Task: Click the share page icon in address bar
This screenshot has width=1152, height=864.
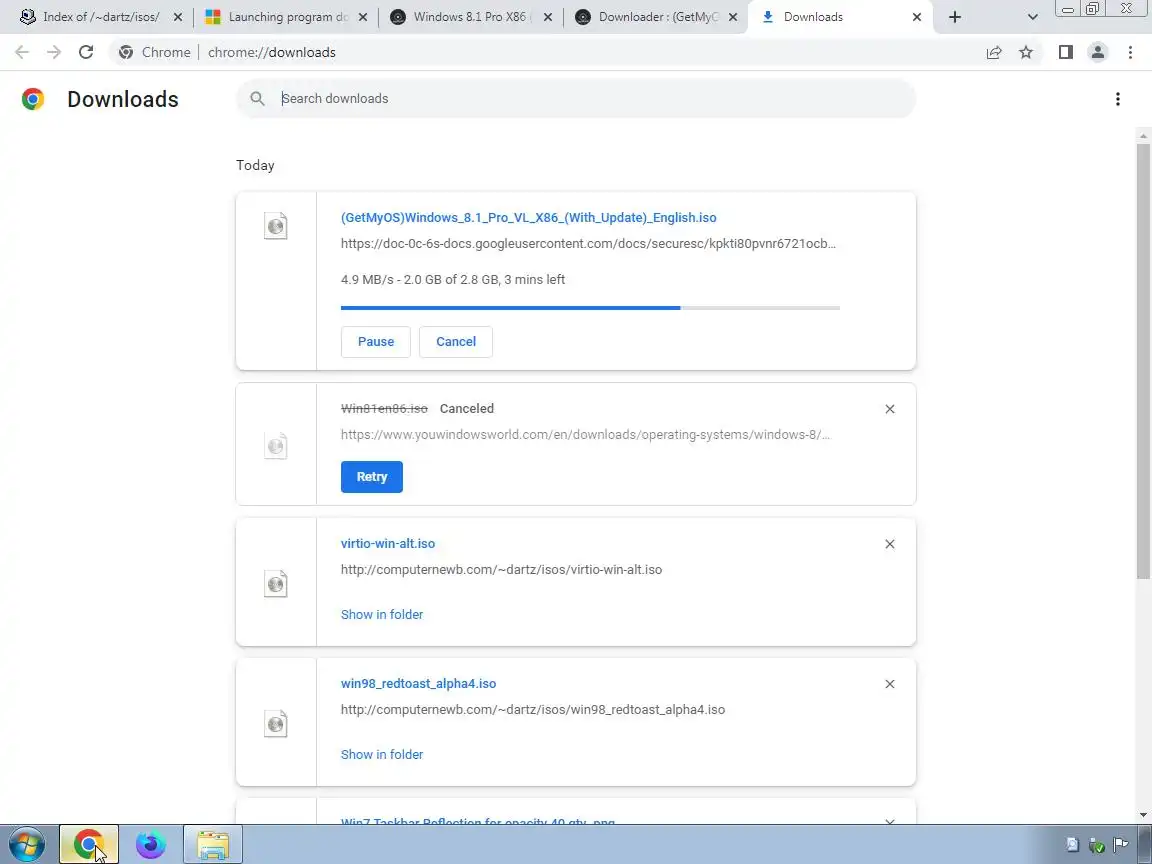Action: click(994, 52)
